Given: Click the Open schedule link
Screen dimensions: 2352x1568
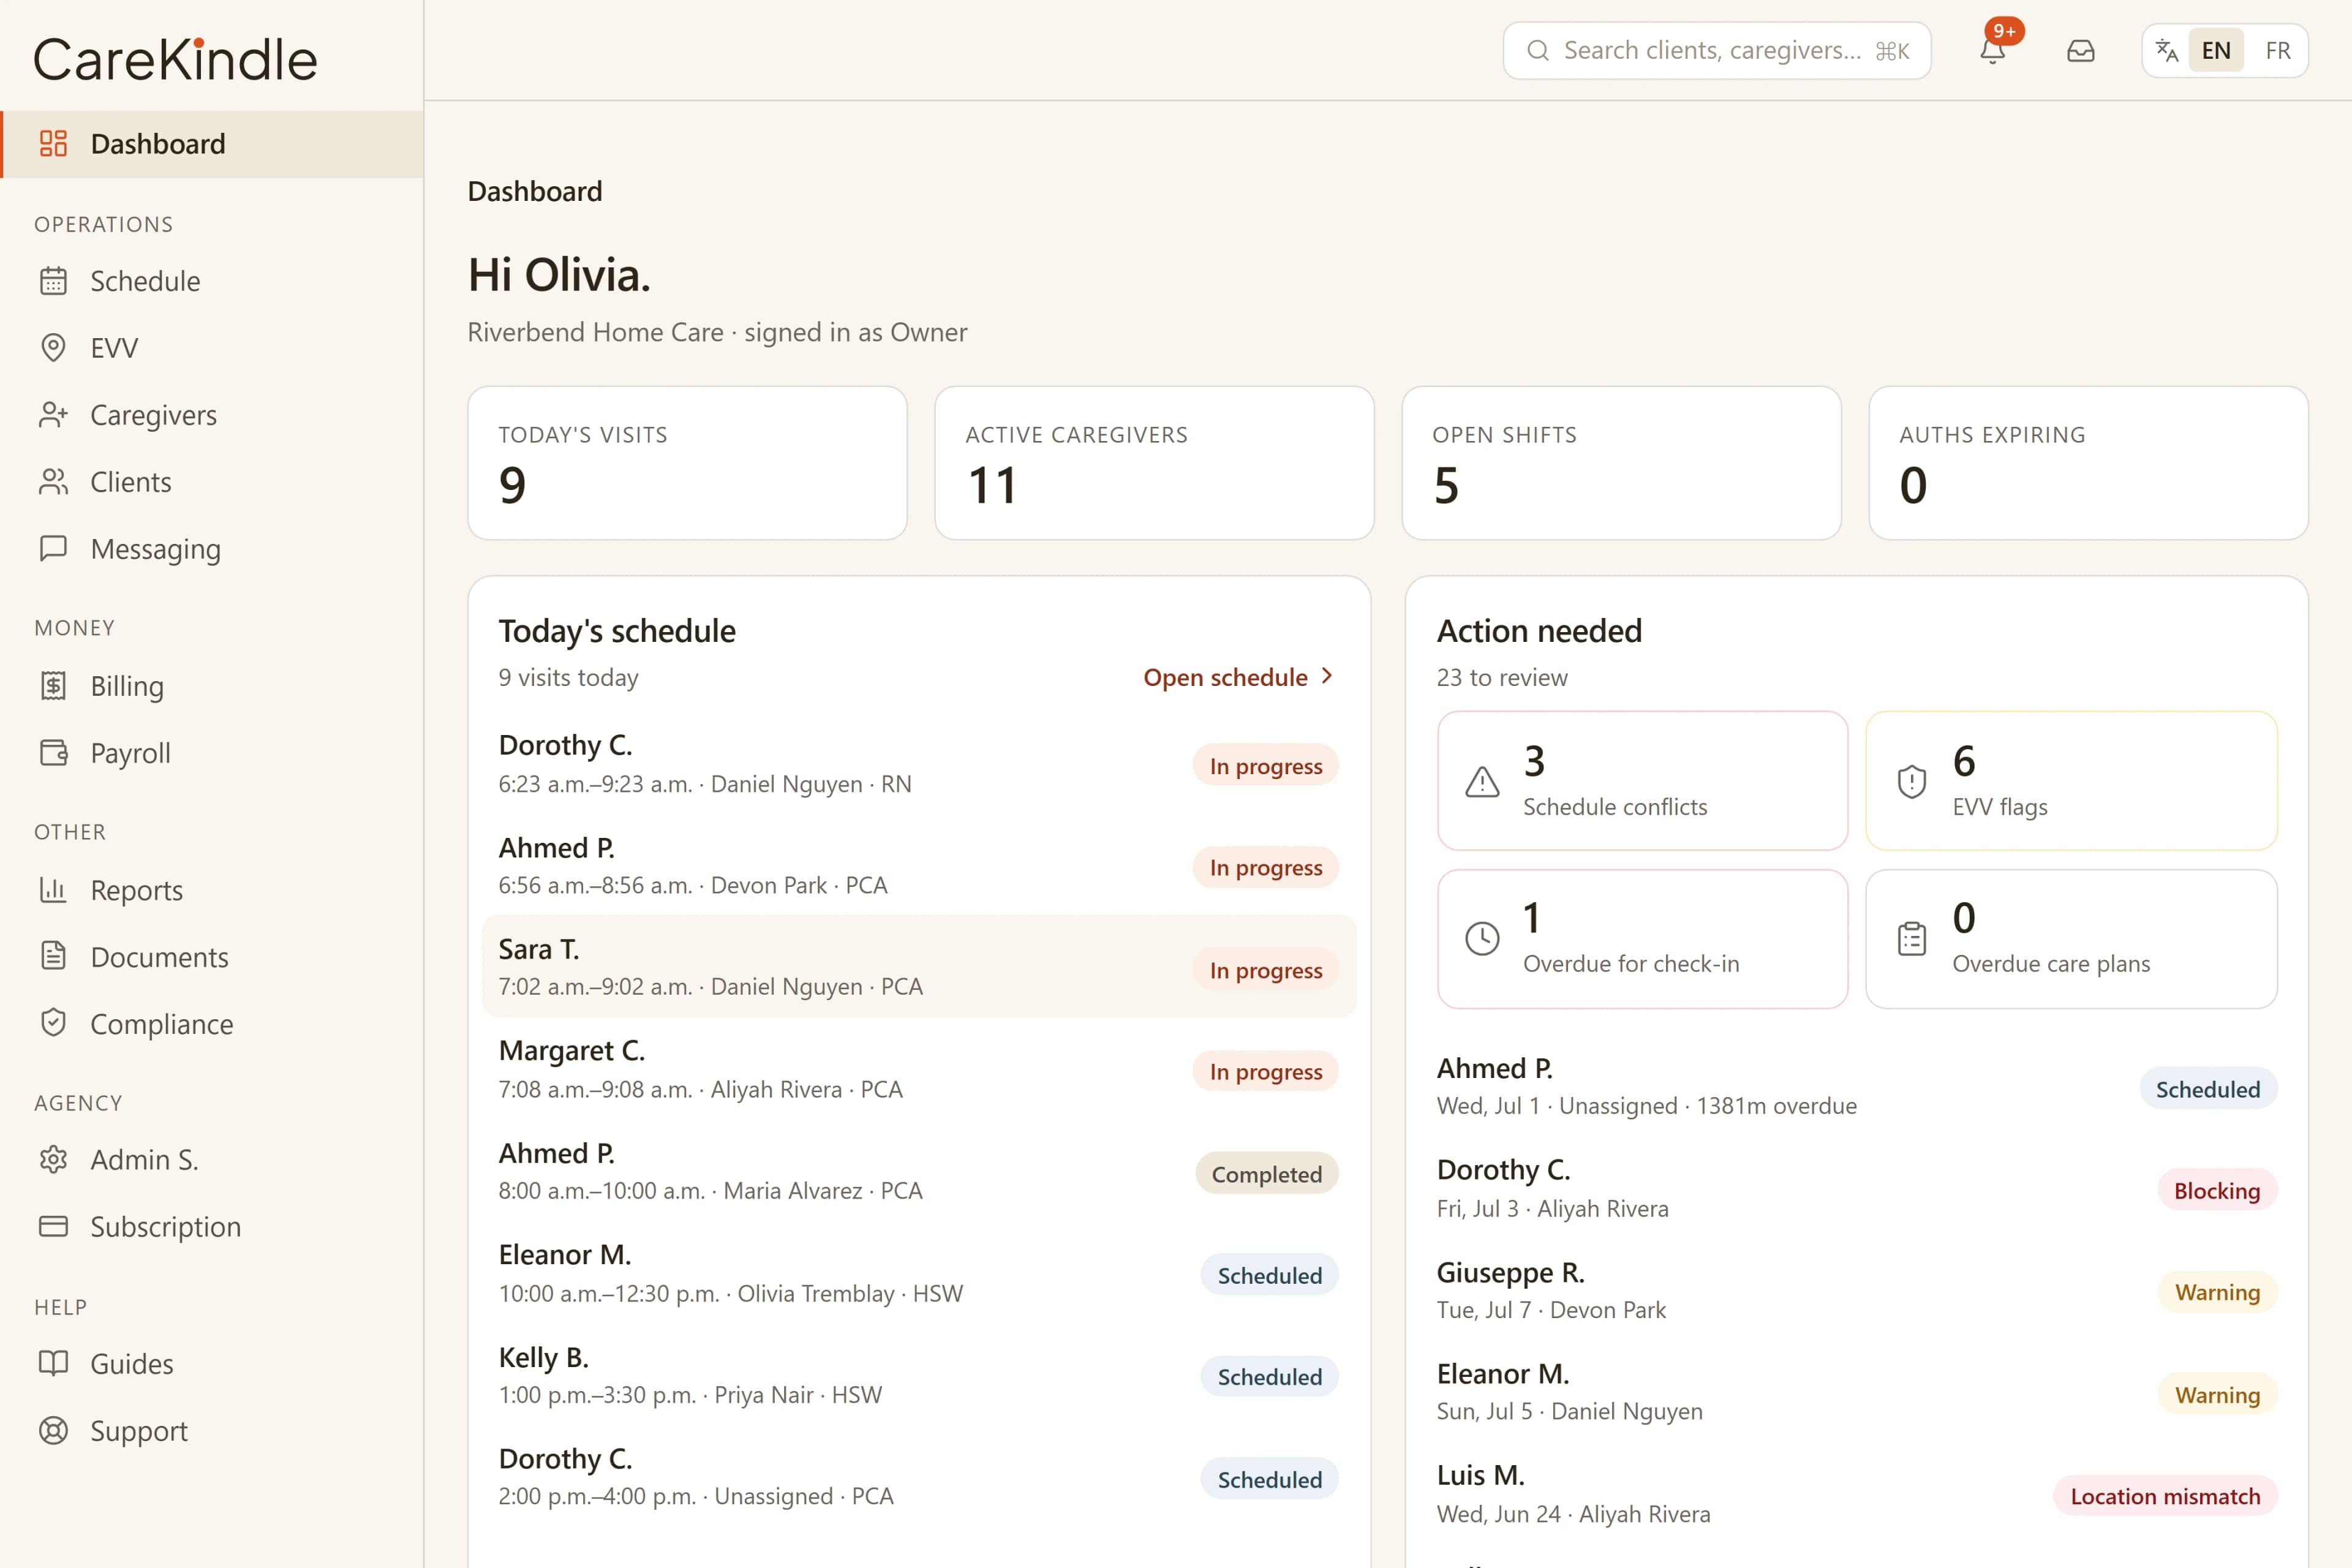Looking at the screenshot, I should tap(1239, 677).
